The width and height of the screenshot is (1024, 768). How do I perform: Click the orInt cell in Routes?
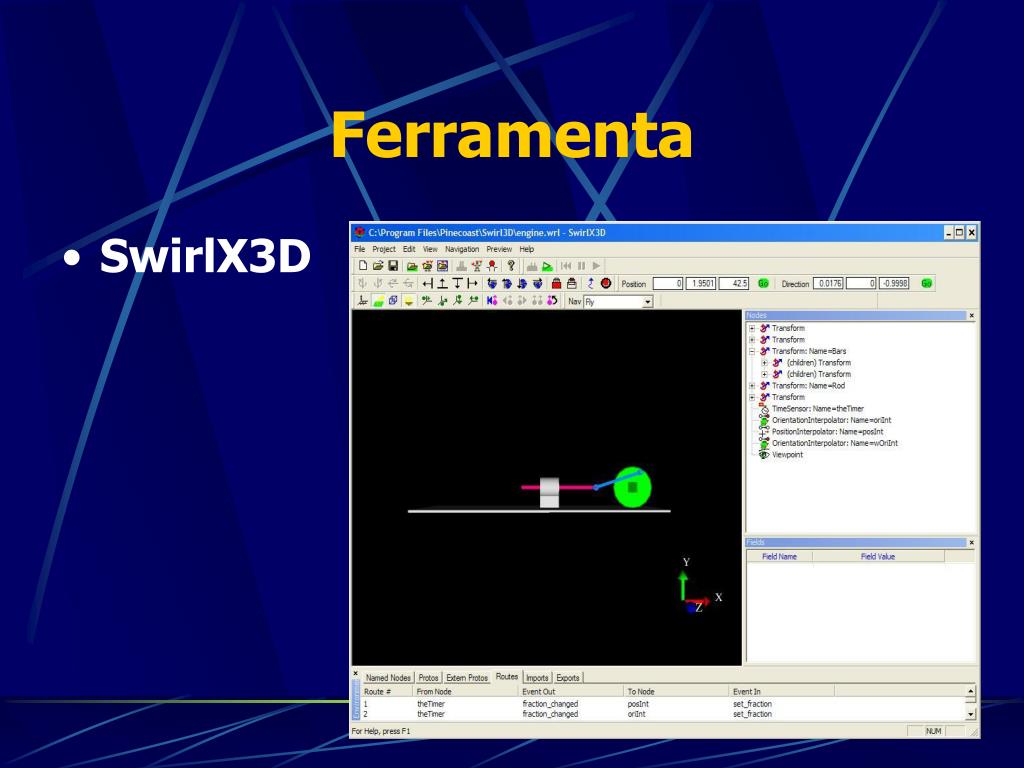(x=636, y=714)
